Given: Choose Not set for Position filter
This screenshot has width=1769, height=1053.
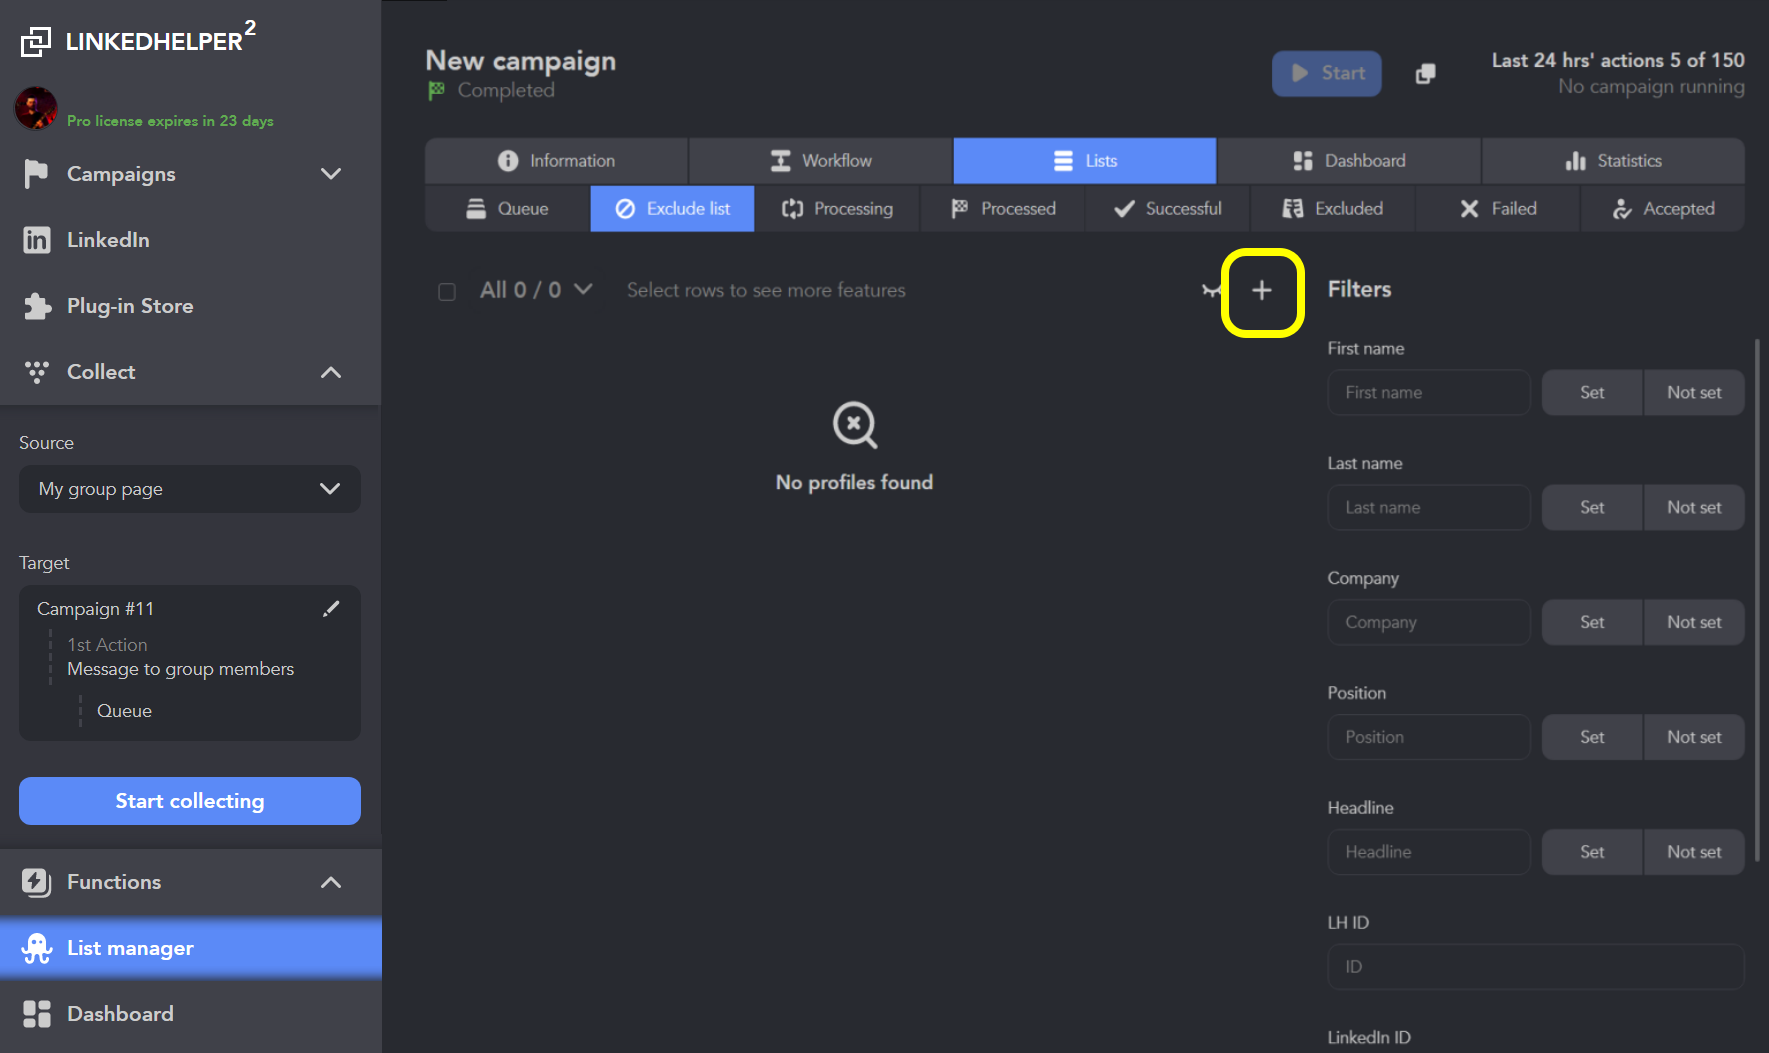Looking at the screenshot, I should 1694,737.
